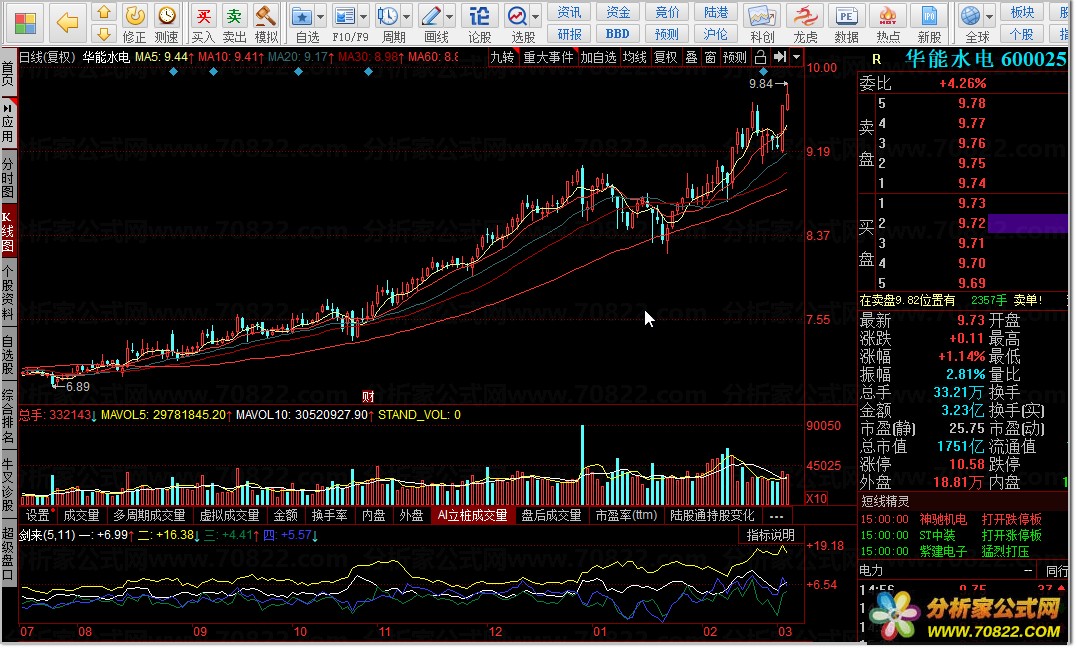Click the 财 financial marker on chart

(368, 396)
